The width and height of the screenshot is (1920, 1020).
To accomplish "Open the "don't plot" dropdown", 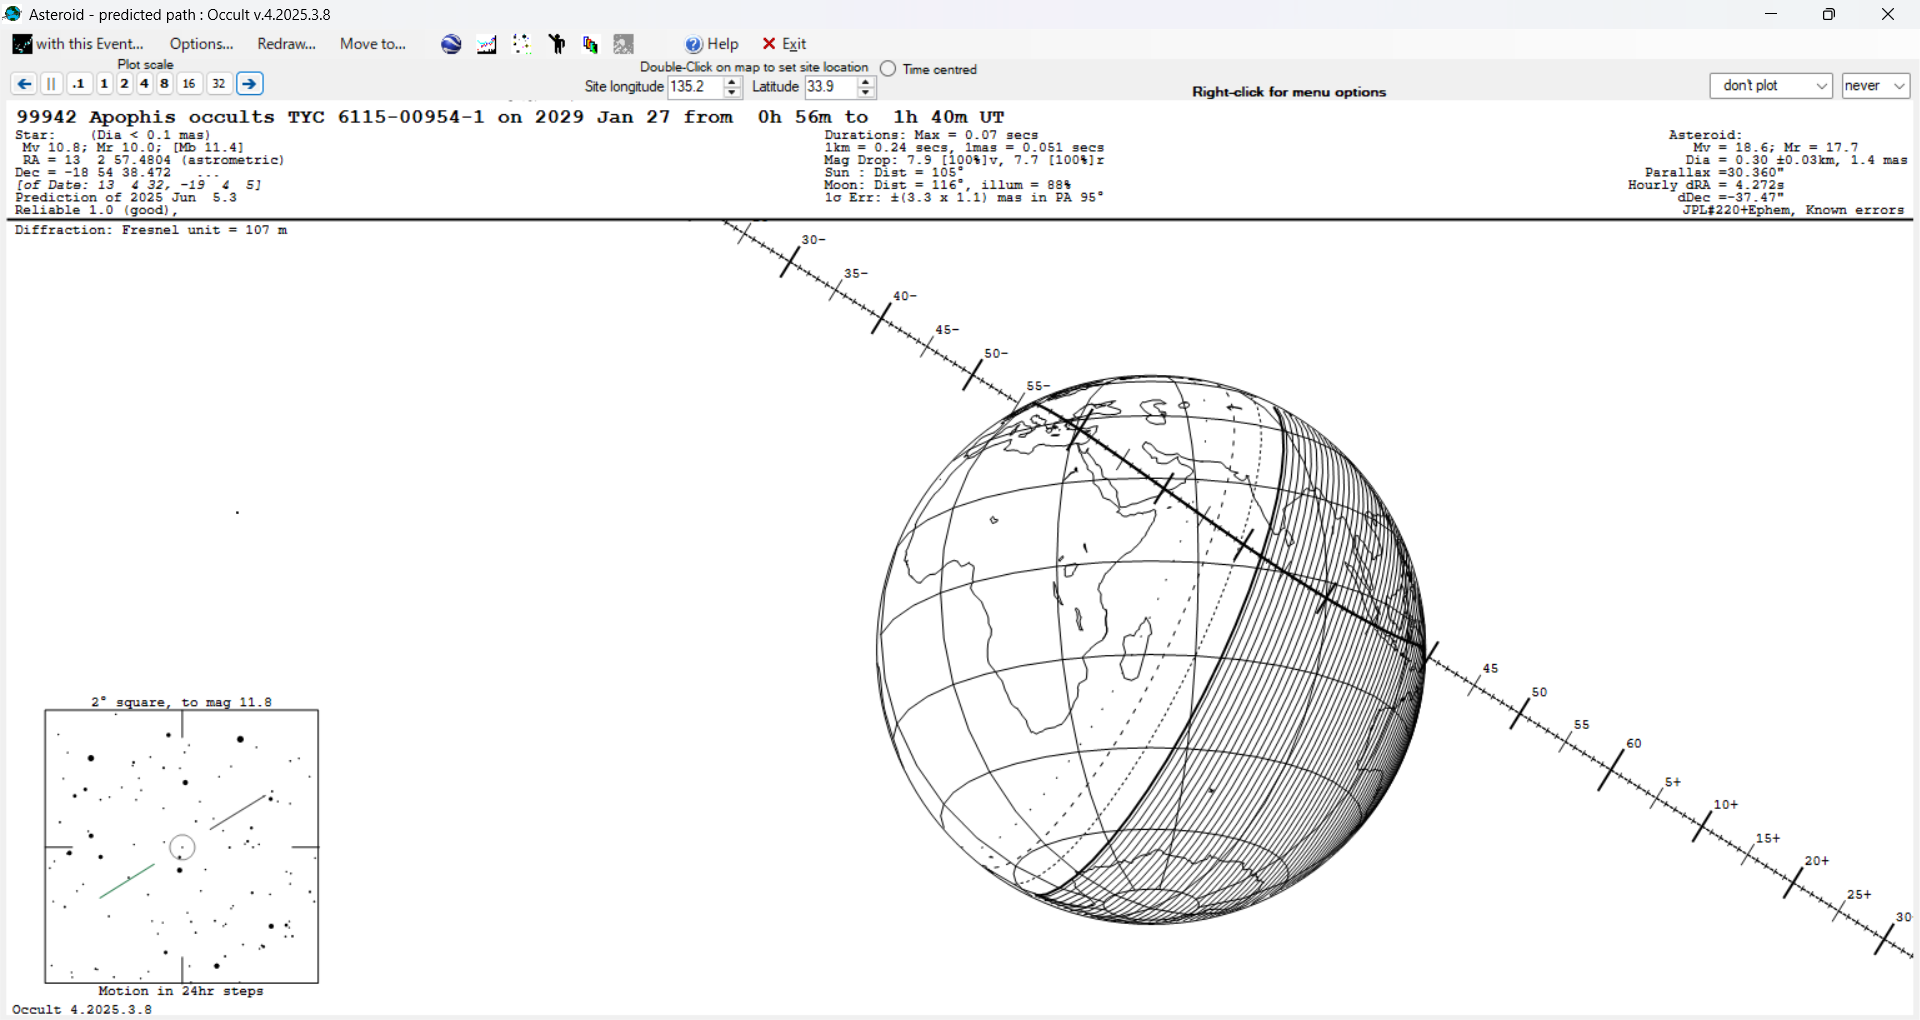I will tap(1771, 86).
